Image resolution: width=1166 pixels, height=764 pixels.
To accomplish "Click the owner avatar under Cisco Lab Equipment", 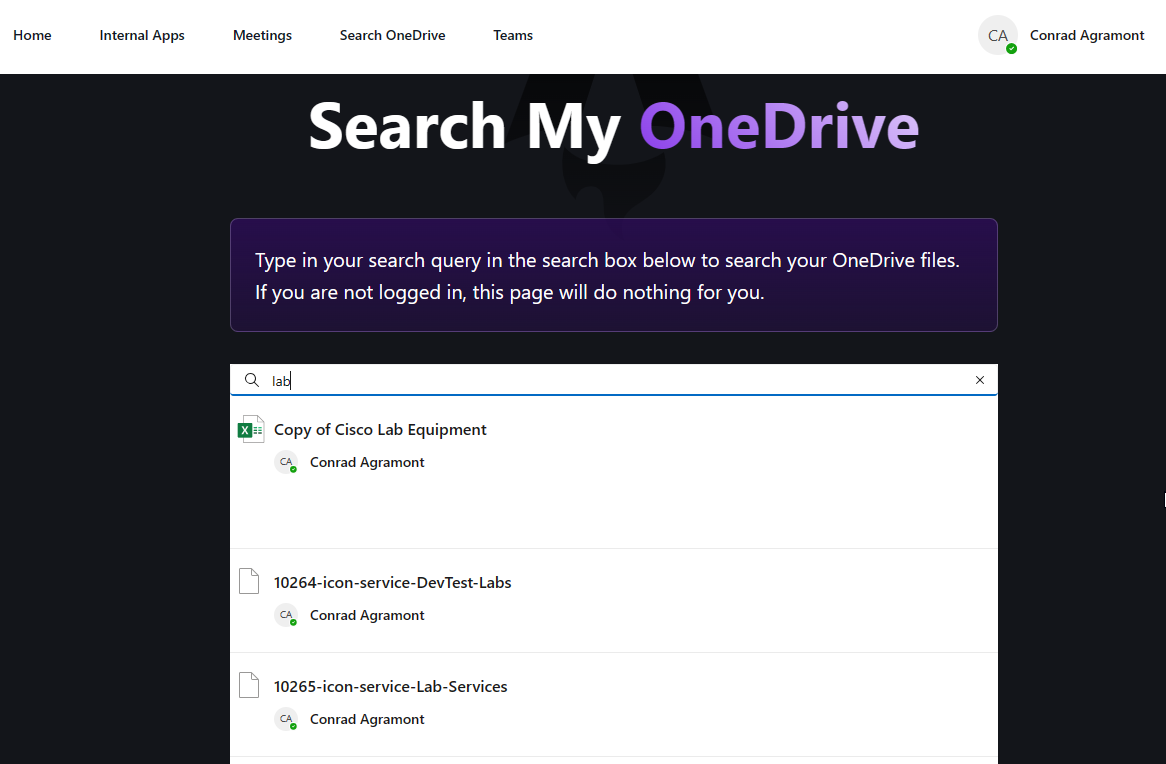I will click(286, 462).
